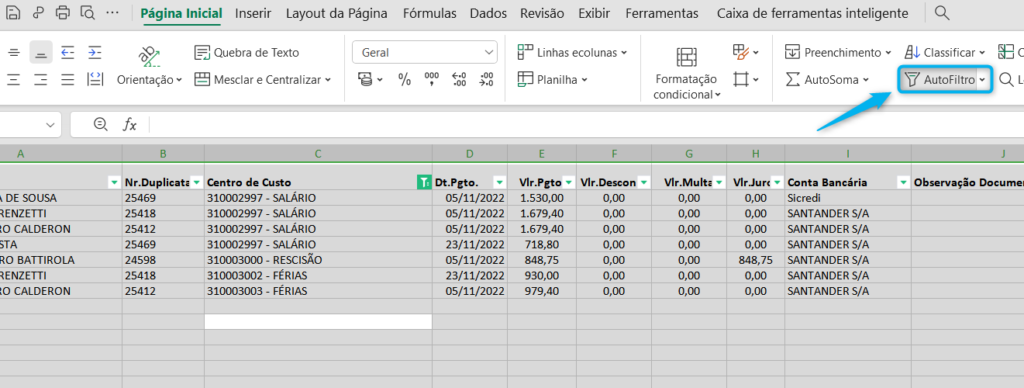Click the print preview icon
Screen dimensions: 1024x388
[x=88, y=12]
